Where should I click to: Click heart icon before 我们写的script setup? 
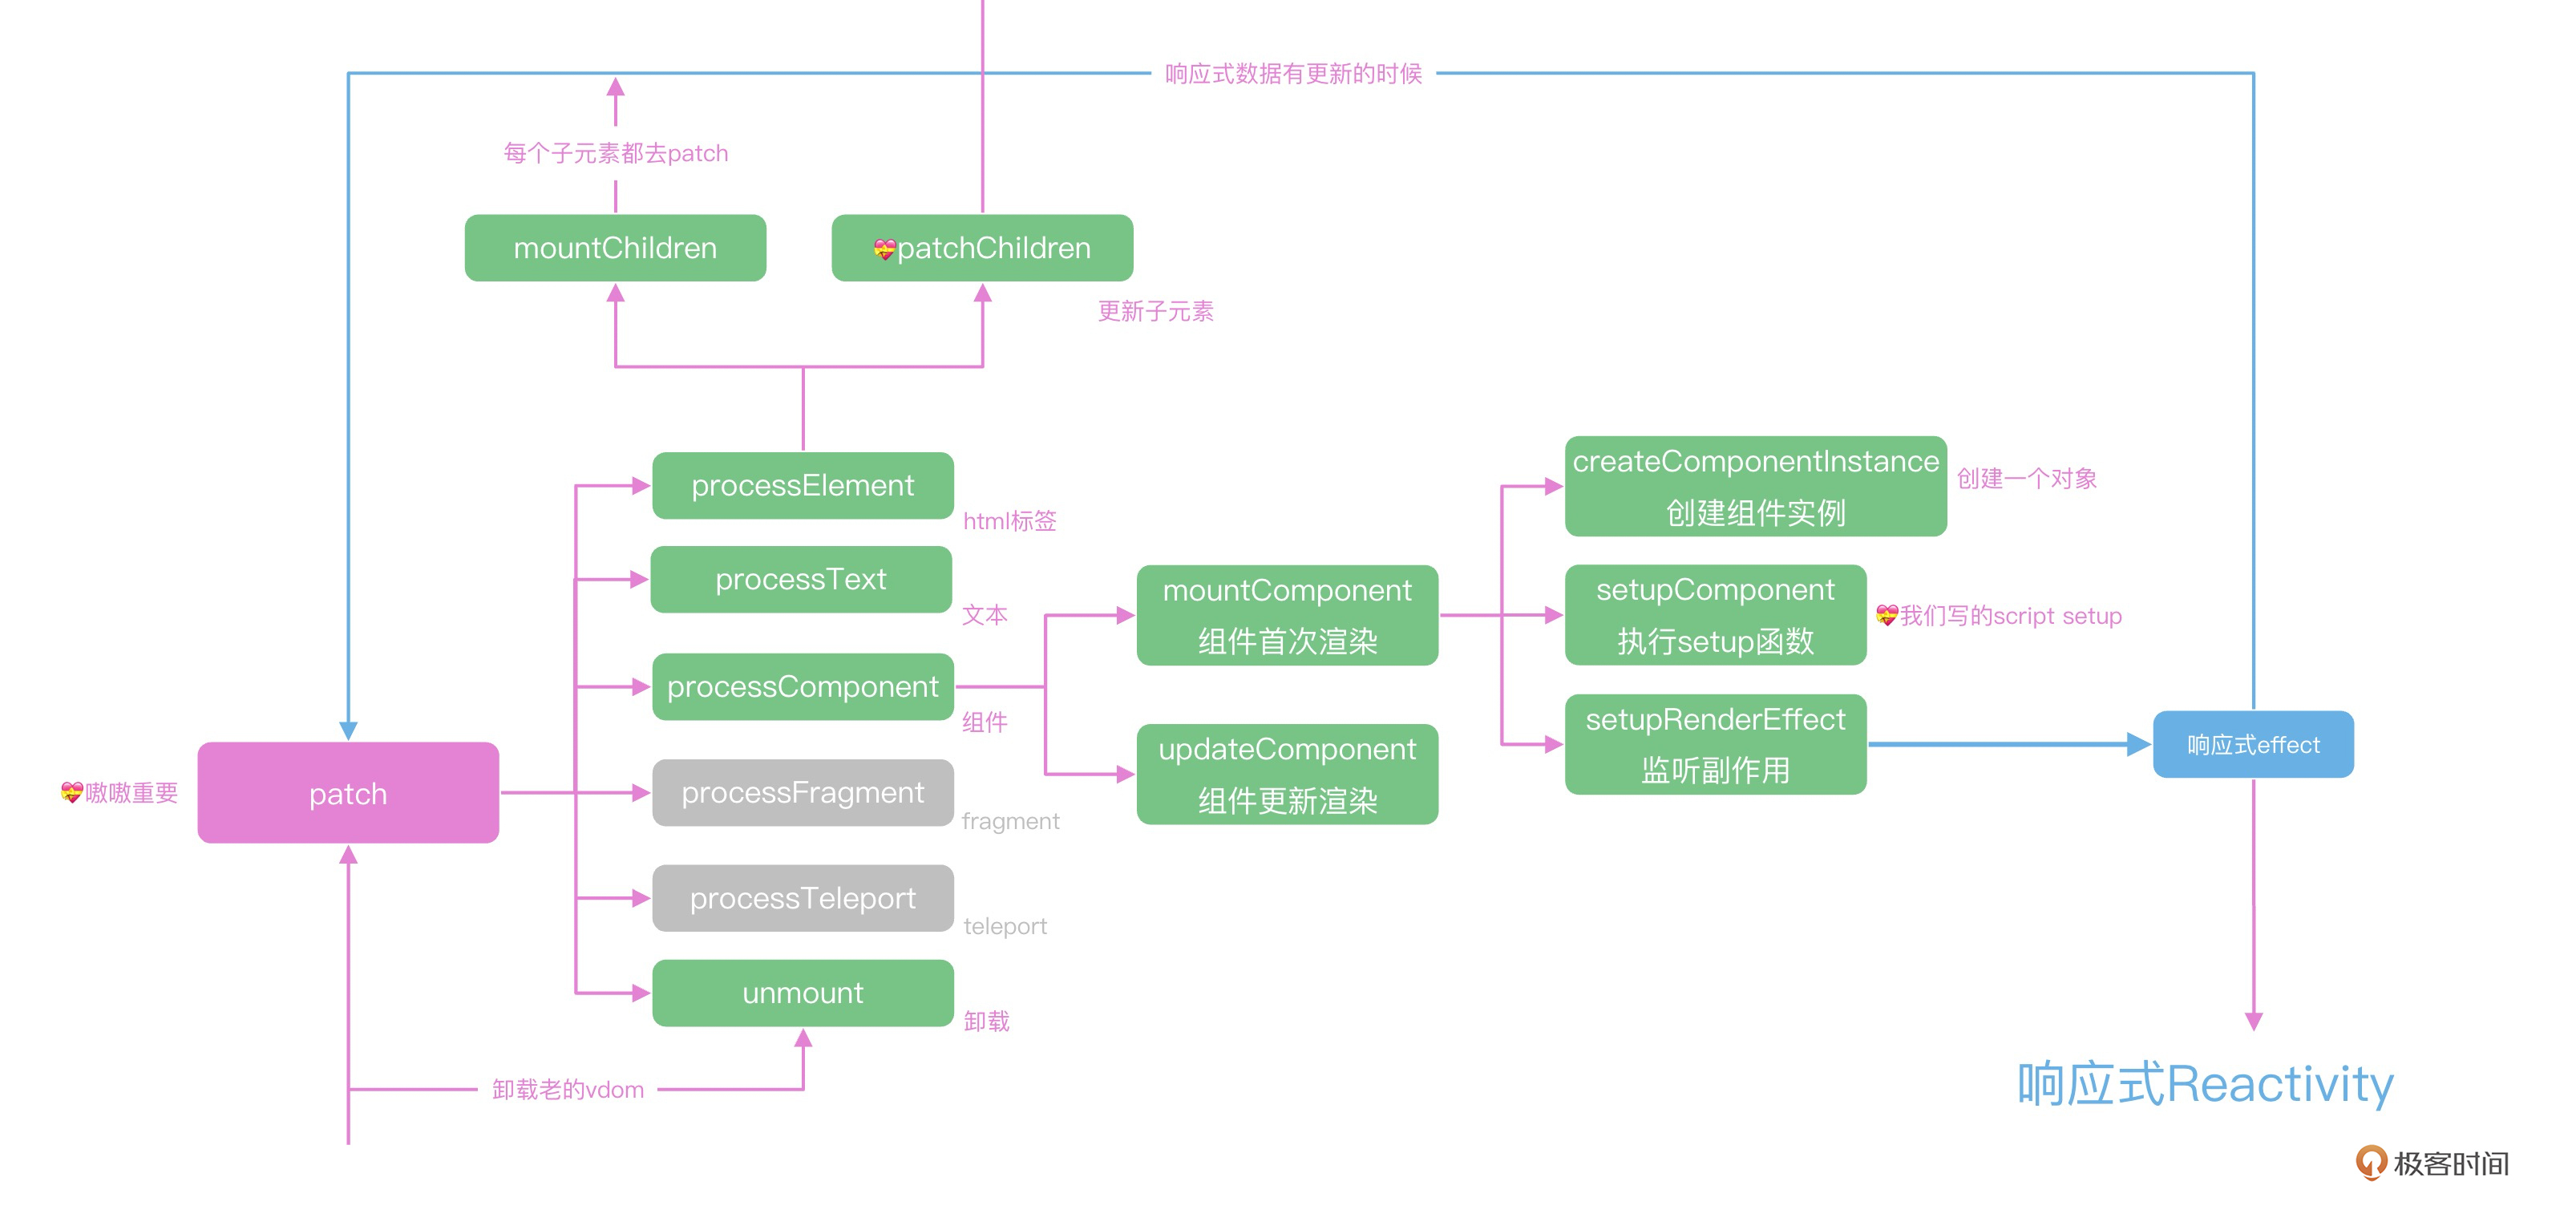[1886, 615]
